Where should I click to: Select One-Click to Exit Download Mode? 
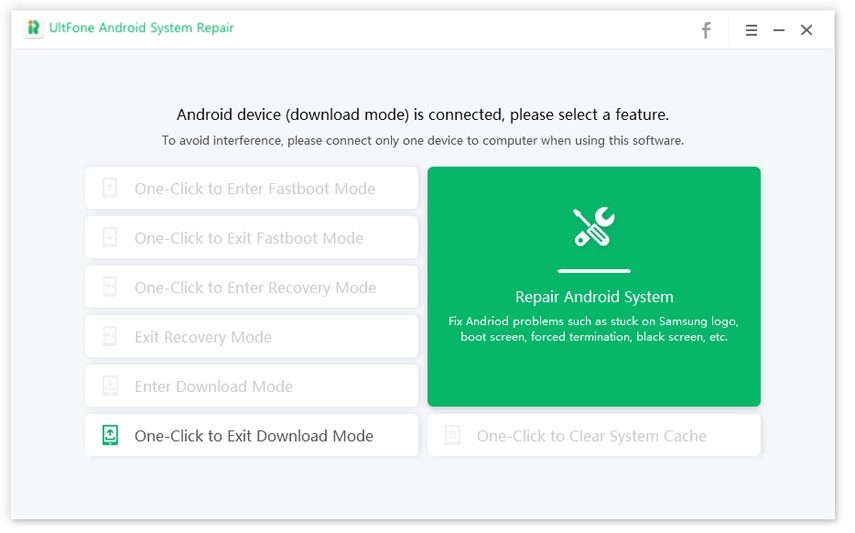(253, 436)
